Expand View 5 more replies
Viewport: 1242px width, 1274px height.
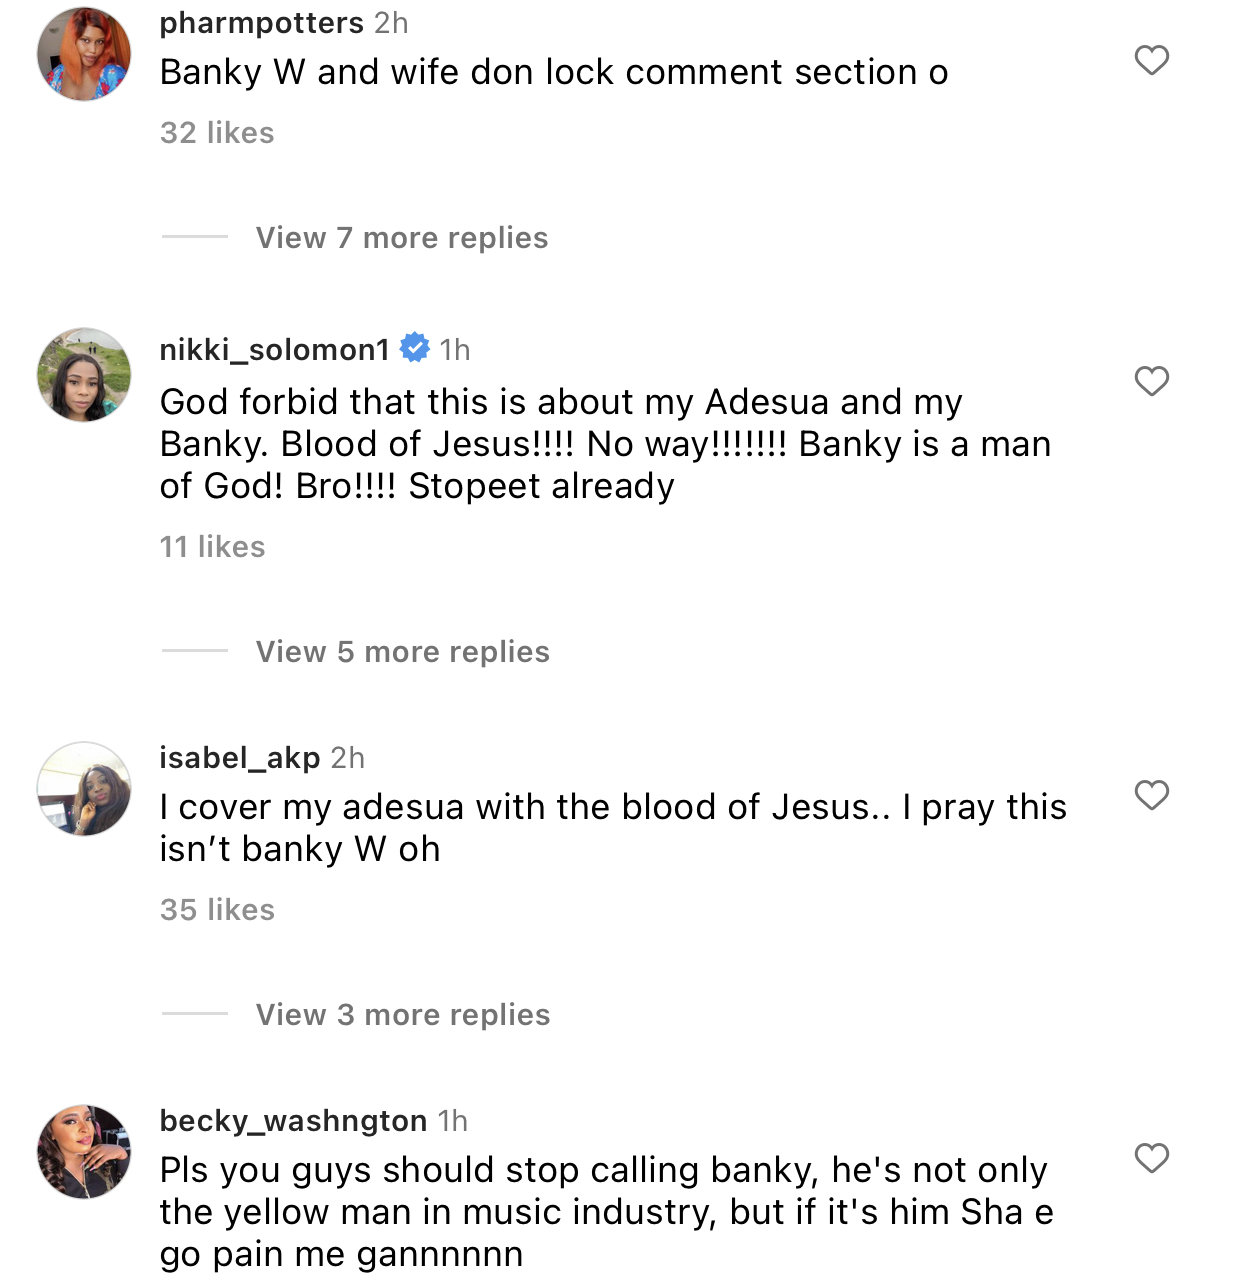pos(402,652)
